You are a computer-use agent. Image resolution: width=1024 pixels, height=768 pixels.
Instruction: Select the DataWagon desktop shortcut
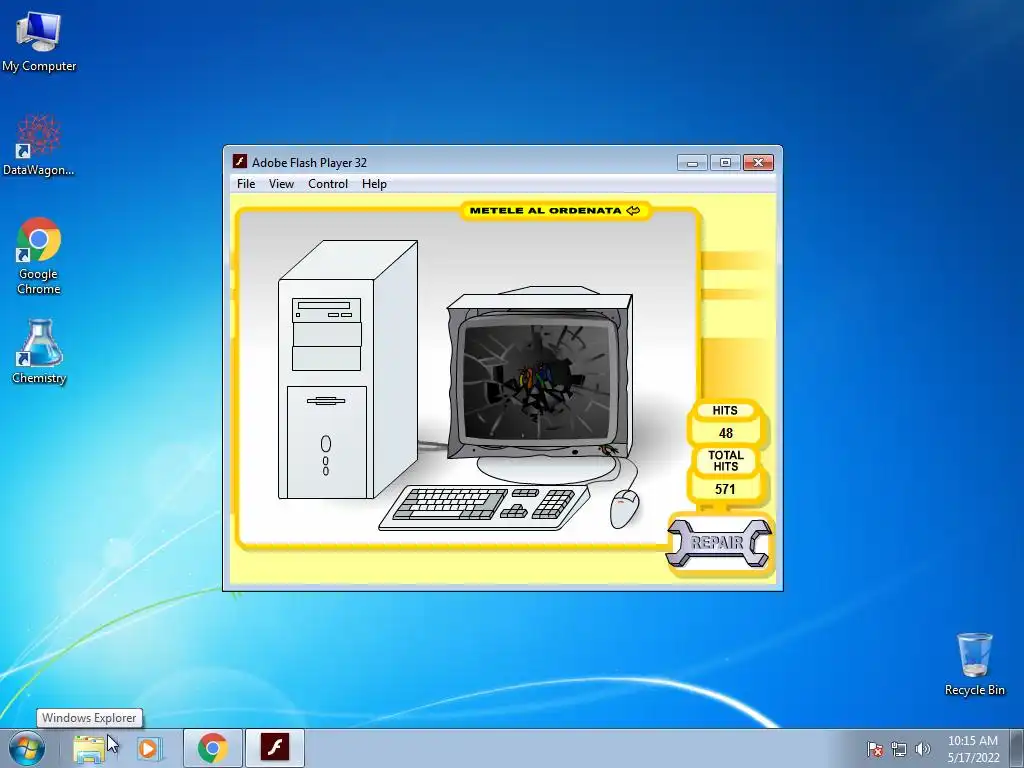click(x=39, y=145)
